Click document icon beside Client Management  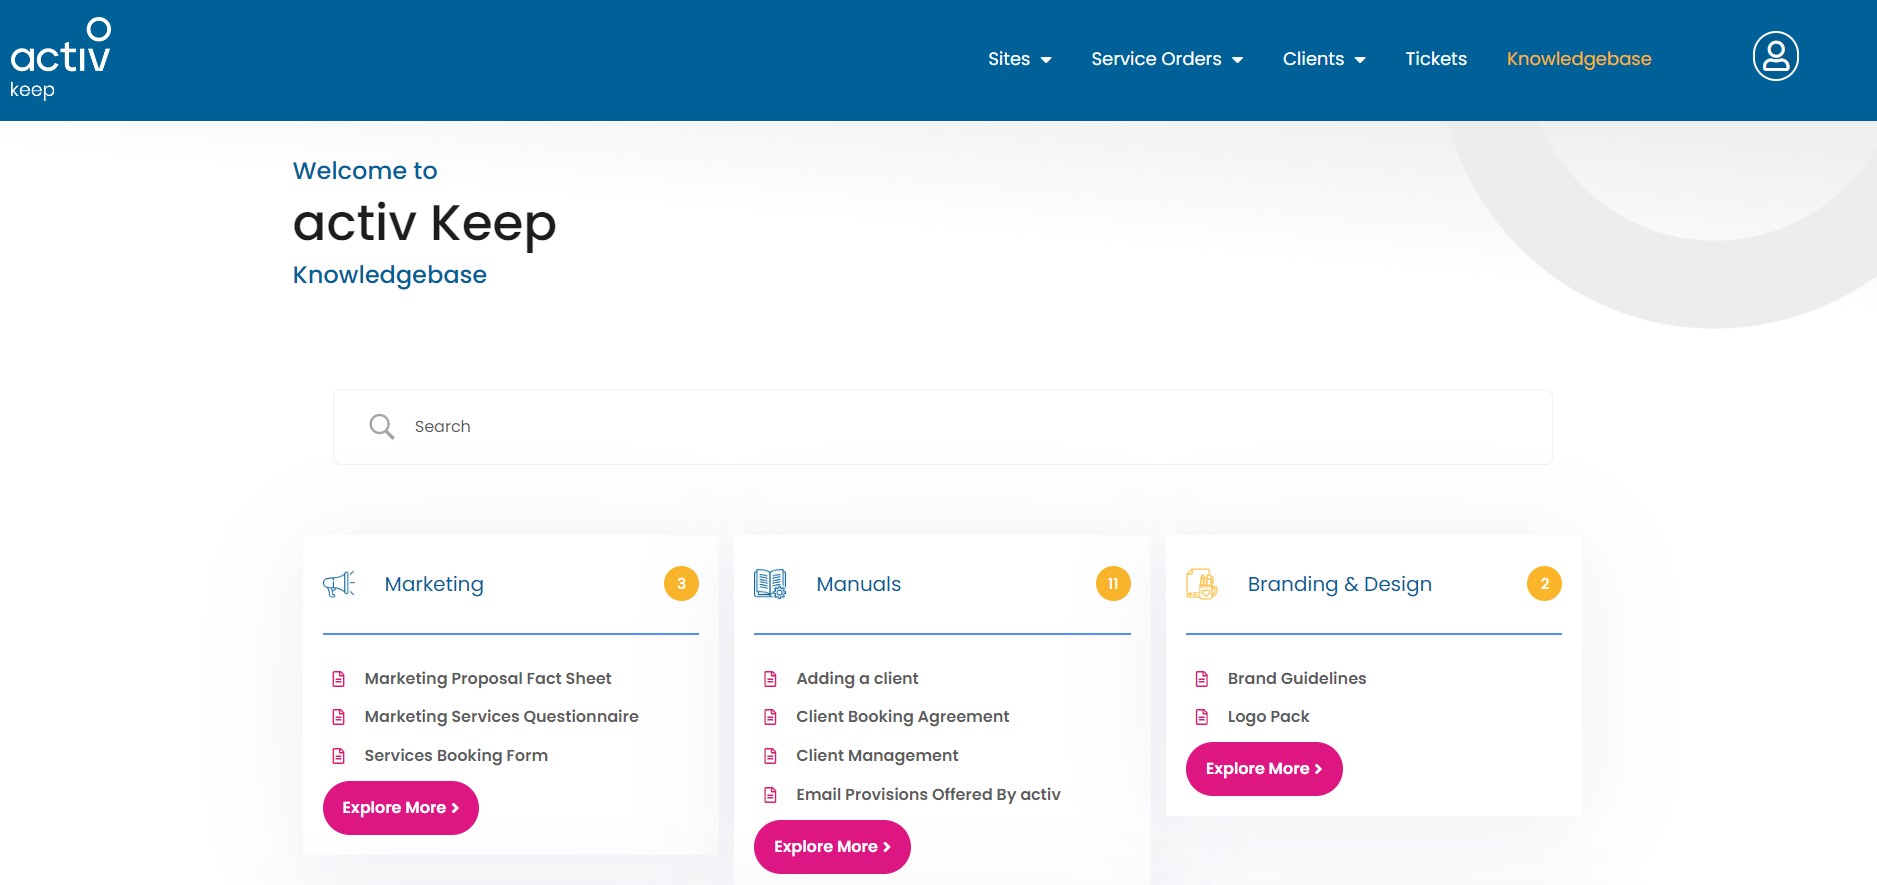tap(770, 756)
